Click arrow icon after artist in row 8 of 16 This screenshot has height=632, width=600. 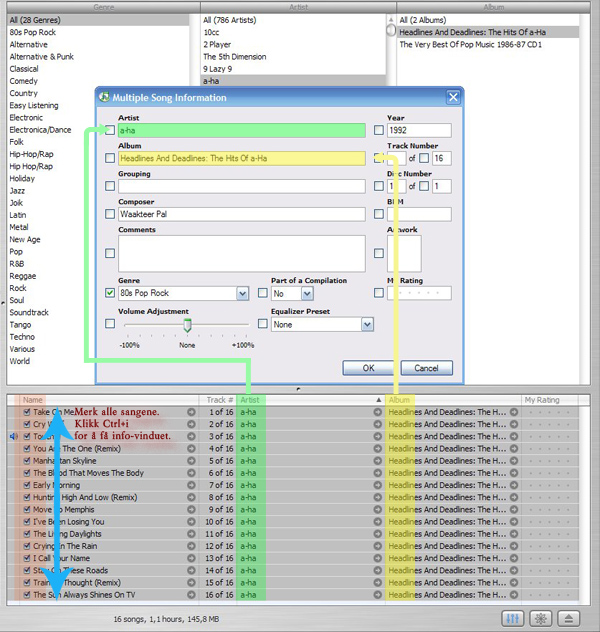(x=378, y=497)
